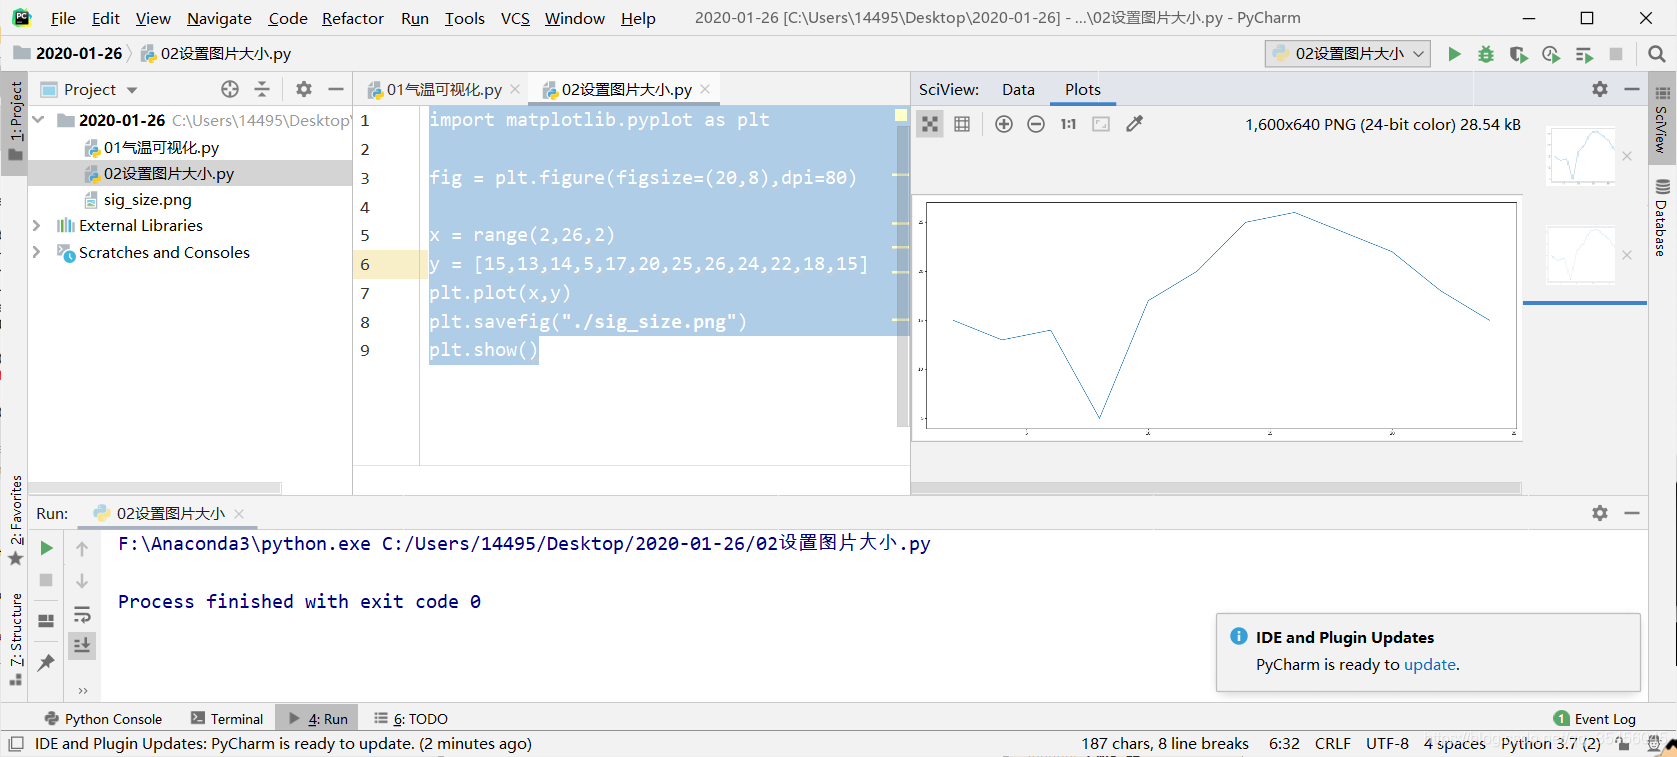Expand Scratches and Consoles node
This screenshot has width=1677, height=757.
(x=37, y=252)
